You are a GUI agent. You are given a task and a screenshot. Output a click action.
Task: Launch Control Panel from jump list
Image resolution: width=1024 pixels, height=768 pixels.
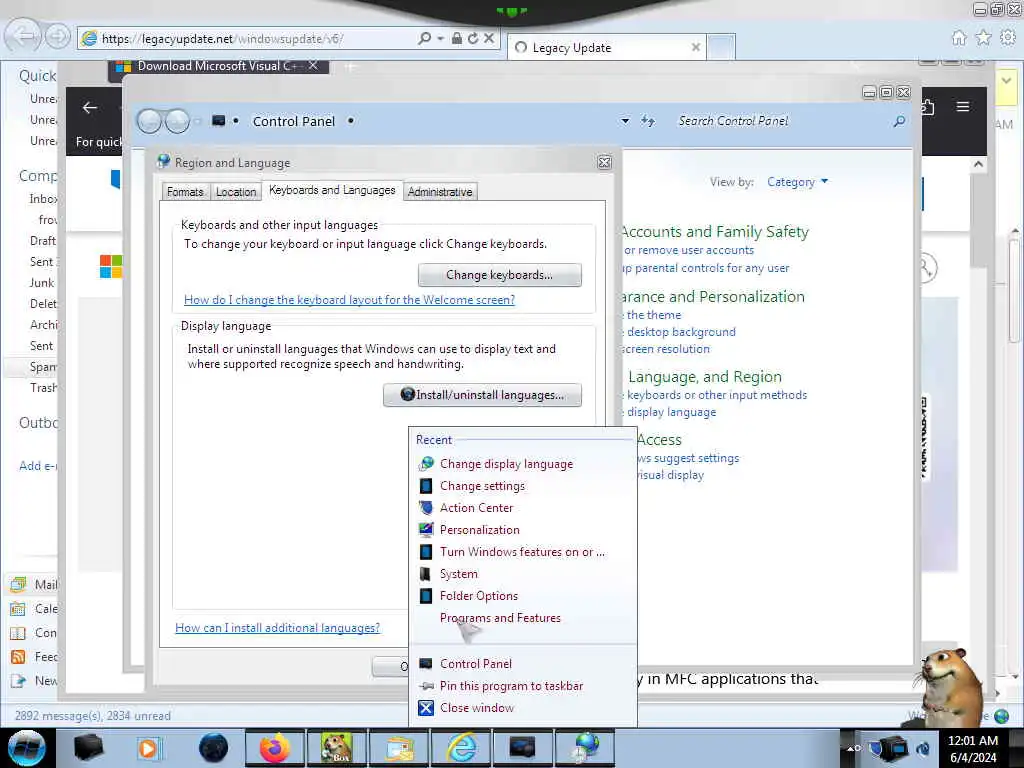click(x=475, y=664)
